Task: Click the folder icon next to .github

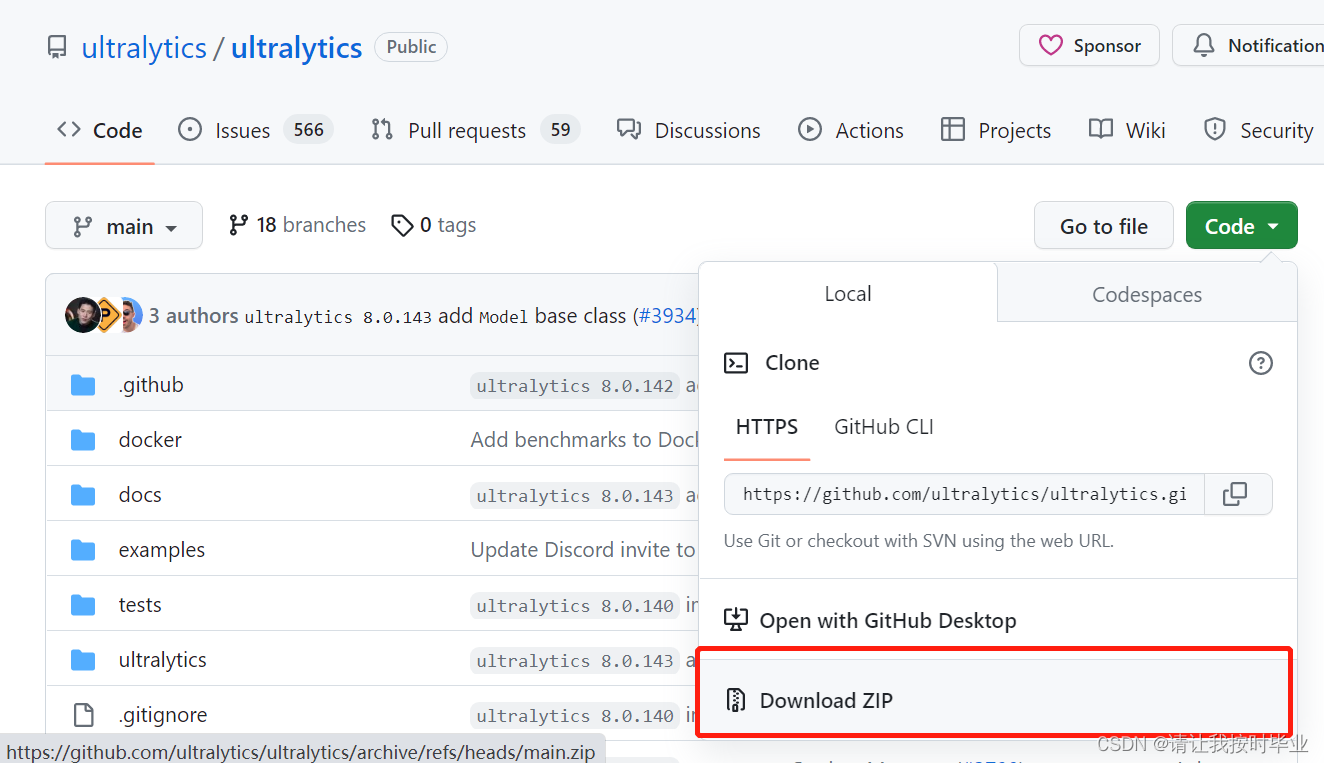Action: [x=83, y=385]
